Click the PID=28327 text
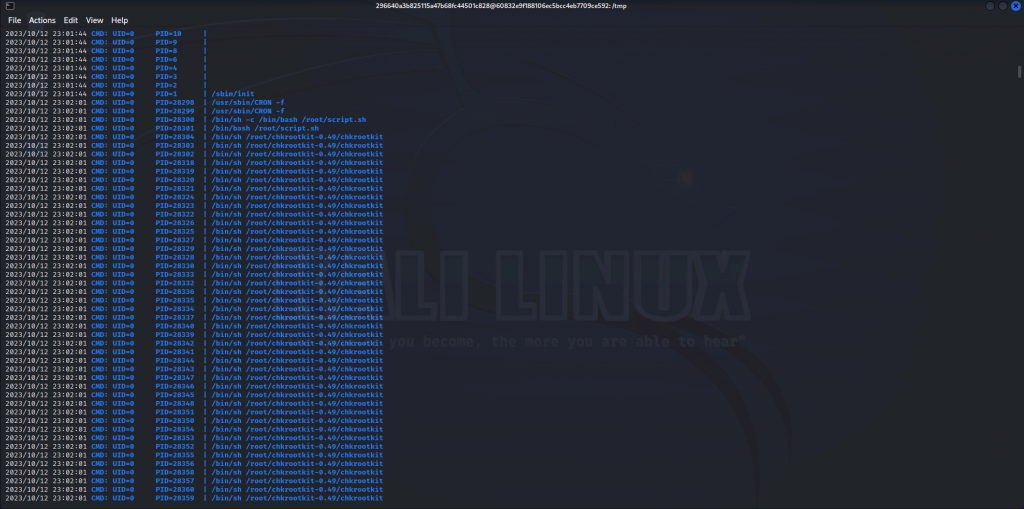Image resolution: width=1024 pixels, height=509 pixels. [175, 240]
